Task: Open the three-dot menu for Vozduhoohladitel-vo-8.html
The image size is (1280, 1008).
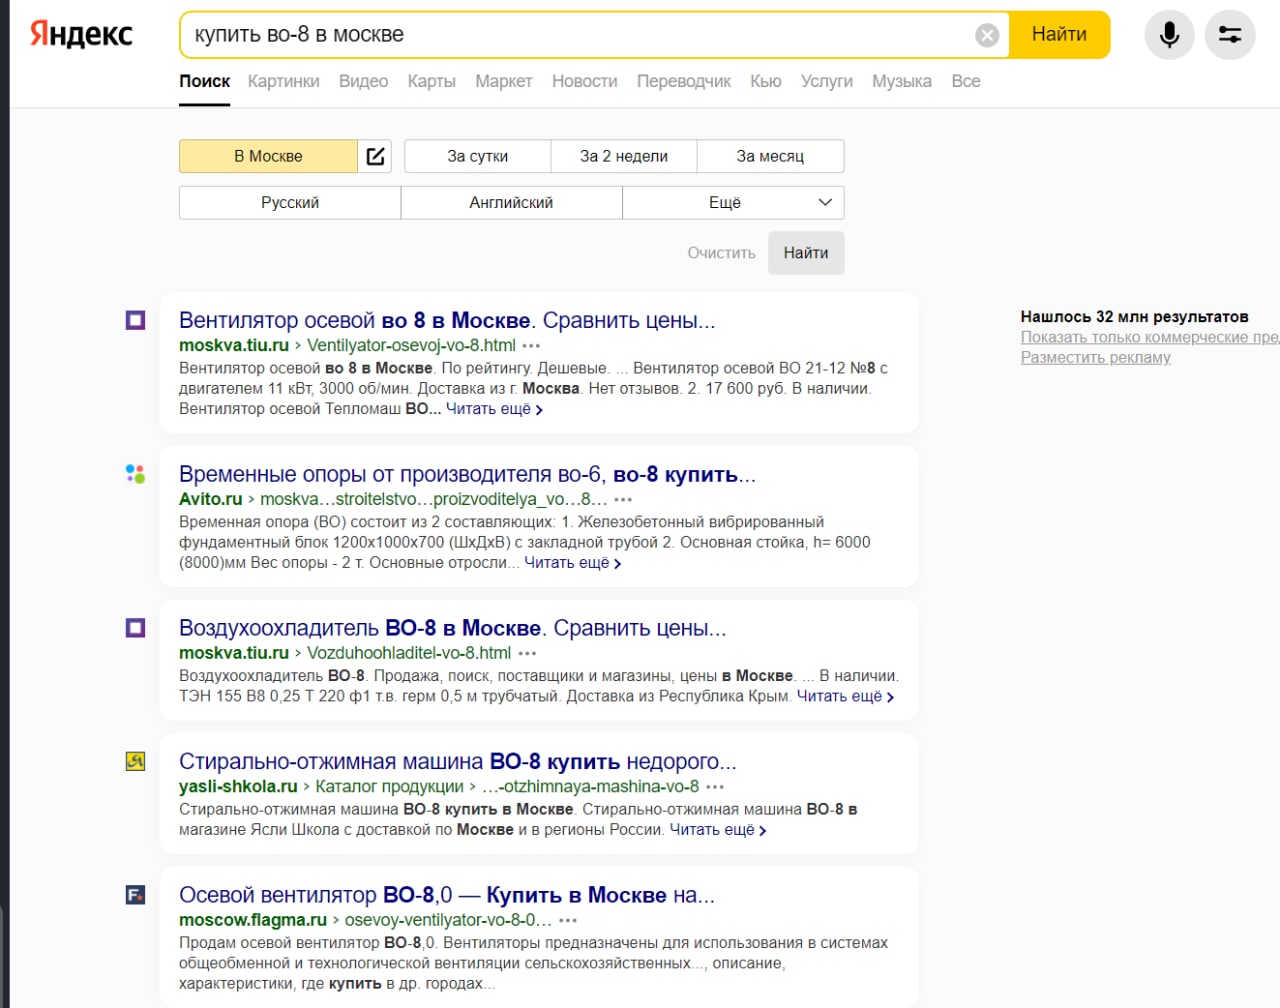Action: point(527,654)
